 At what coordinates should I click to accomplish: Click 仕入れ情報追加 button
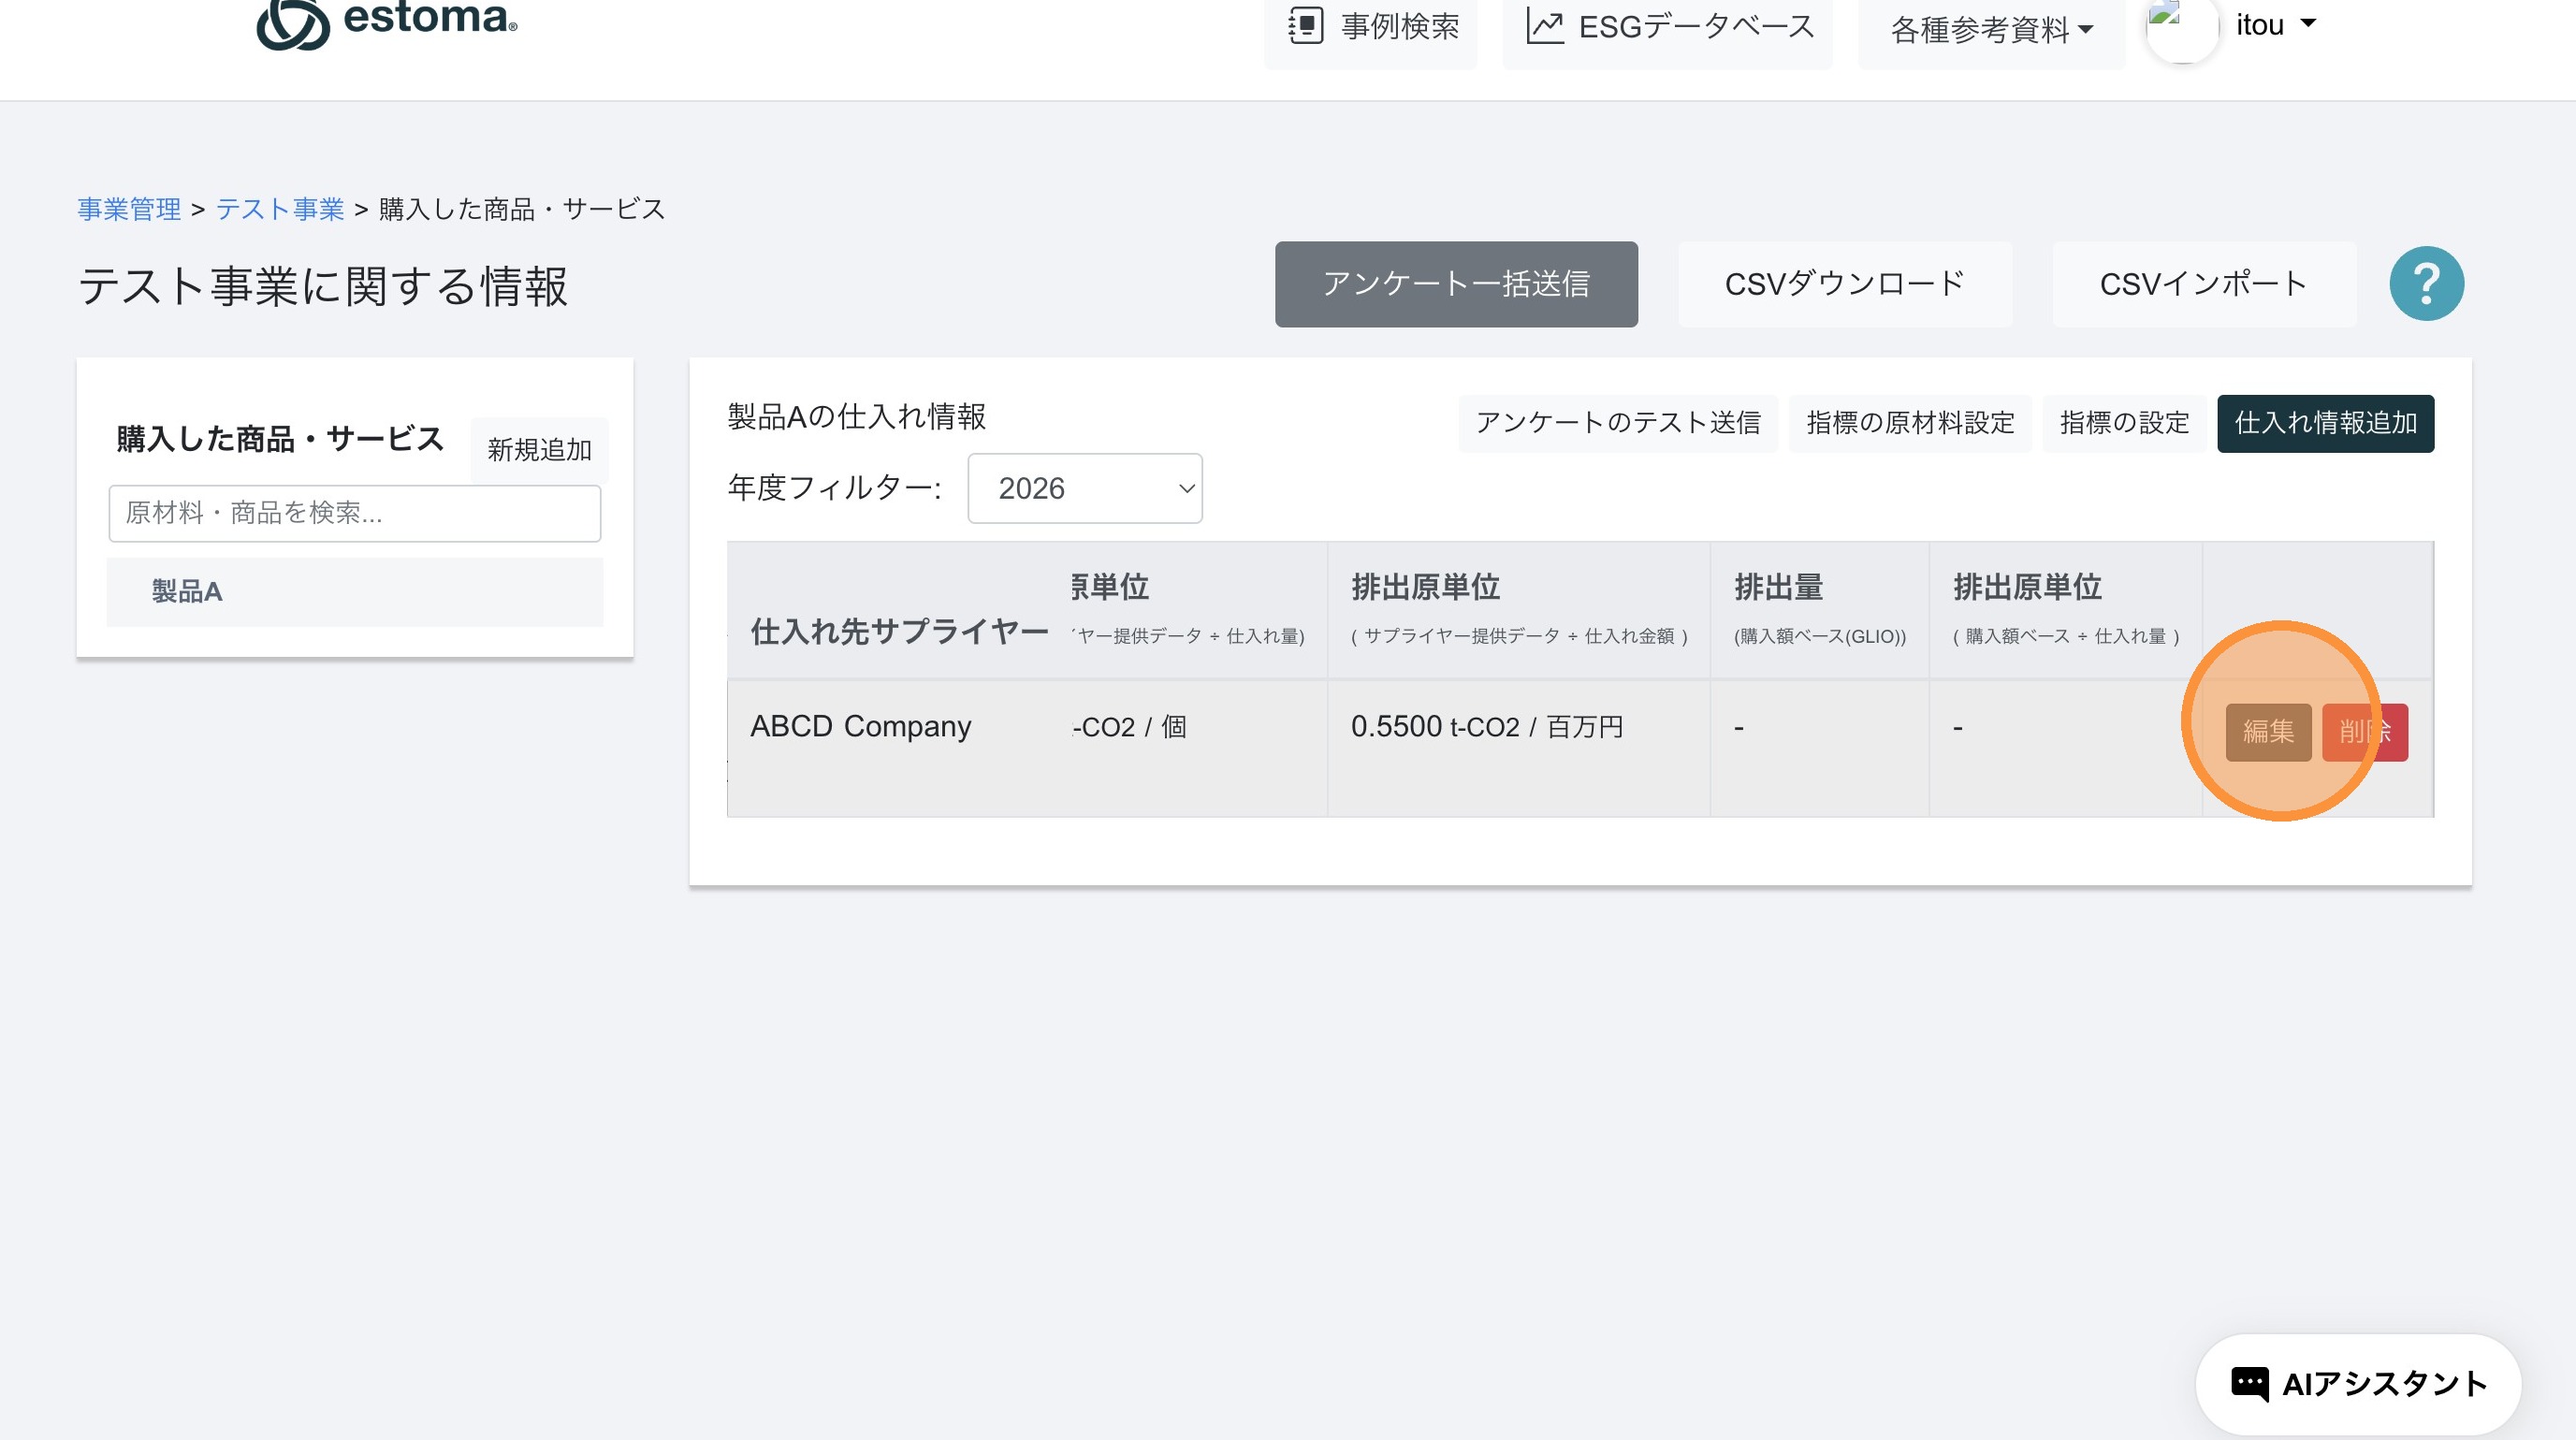click(2326, 423)
